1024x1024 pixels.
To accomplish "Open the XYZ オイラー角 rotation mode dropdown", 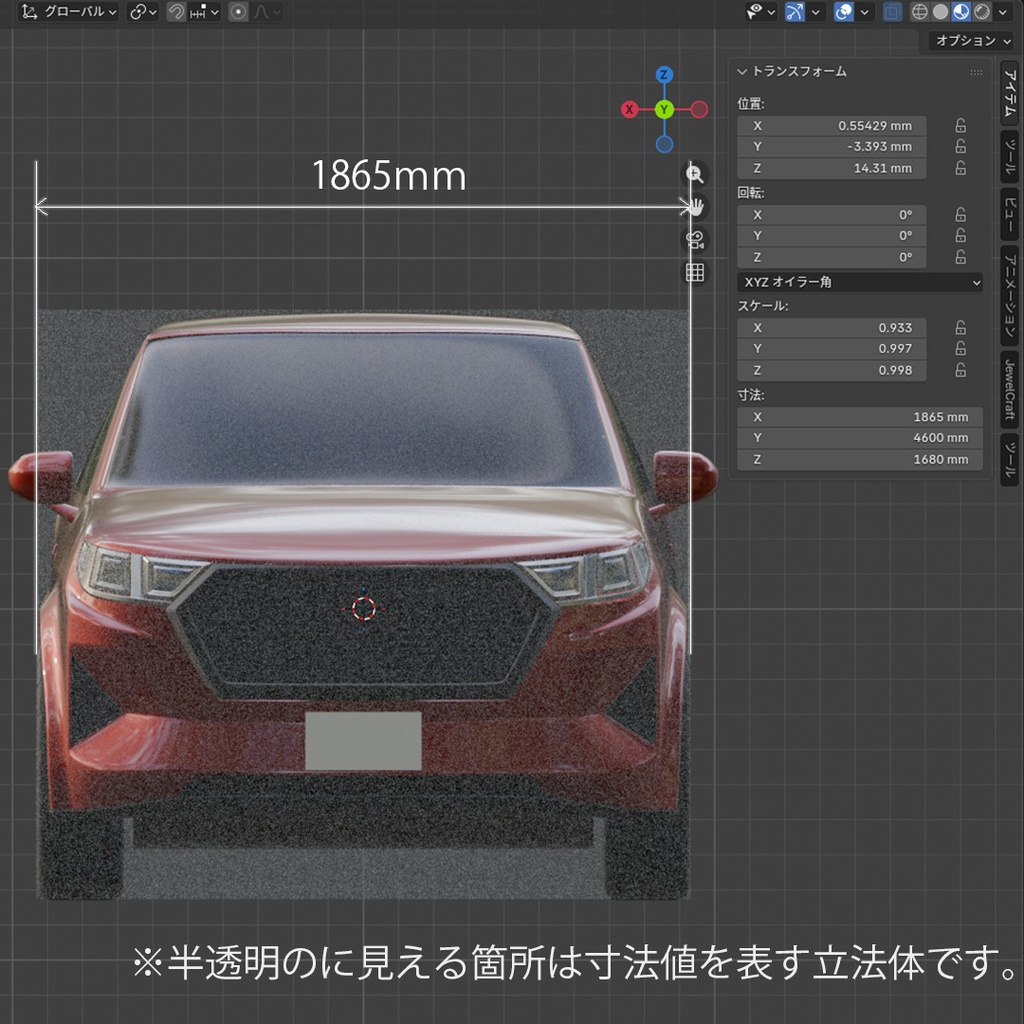I will click(860, 282).
